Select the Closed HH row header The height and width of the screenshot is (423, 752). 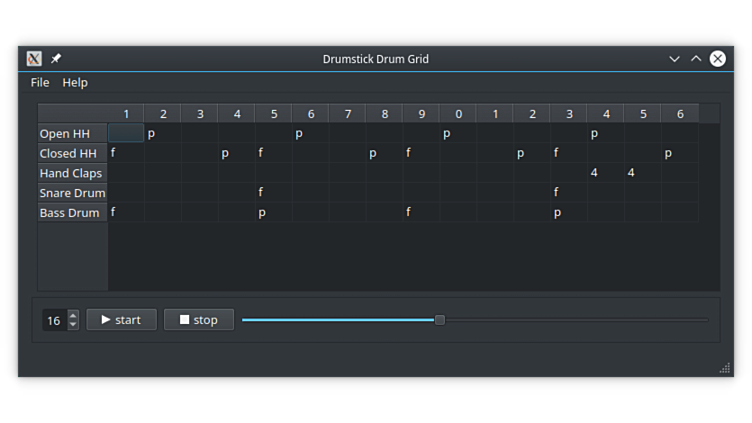click(x=72, y=154)
